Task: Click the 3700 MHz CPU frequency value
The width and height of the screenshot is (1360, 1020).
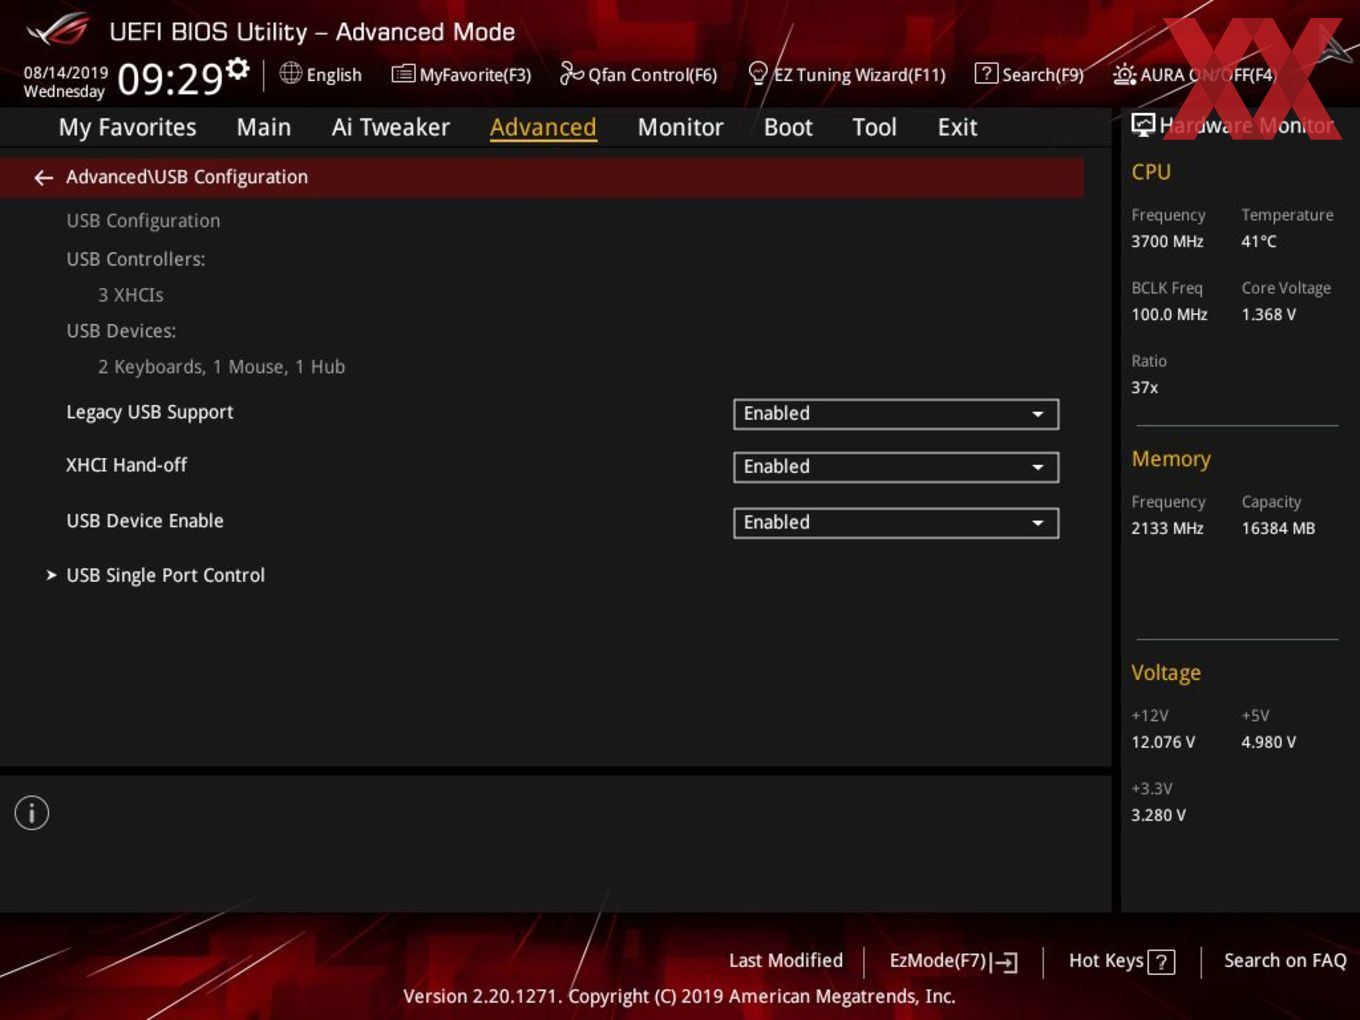Action: coord(1167,241)
